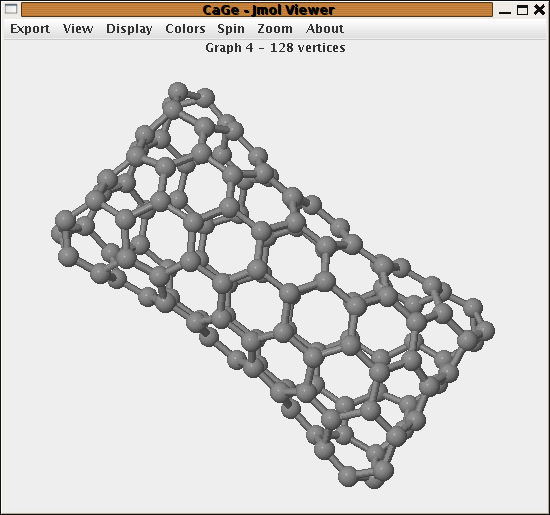Click the orange CaGe - Jmol Viewer title bar

257,10
